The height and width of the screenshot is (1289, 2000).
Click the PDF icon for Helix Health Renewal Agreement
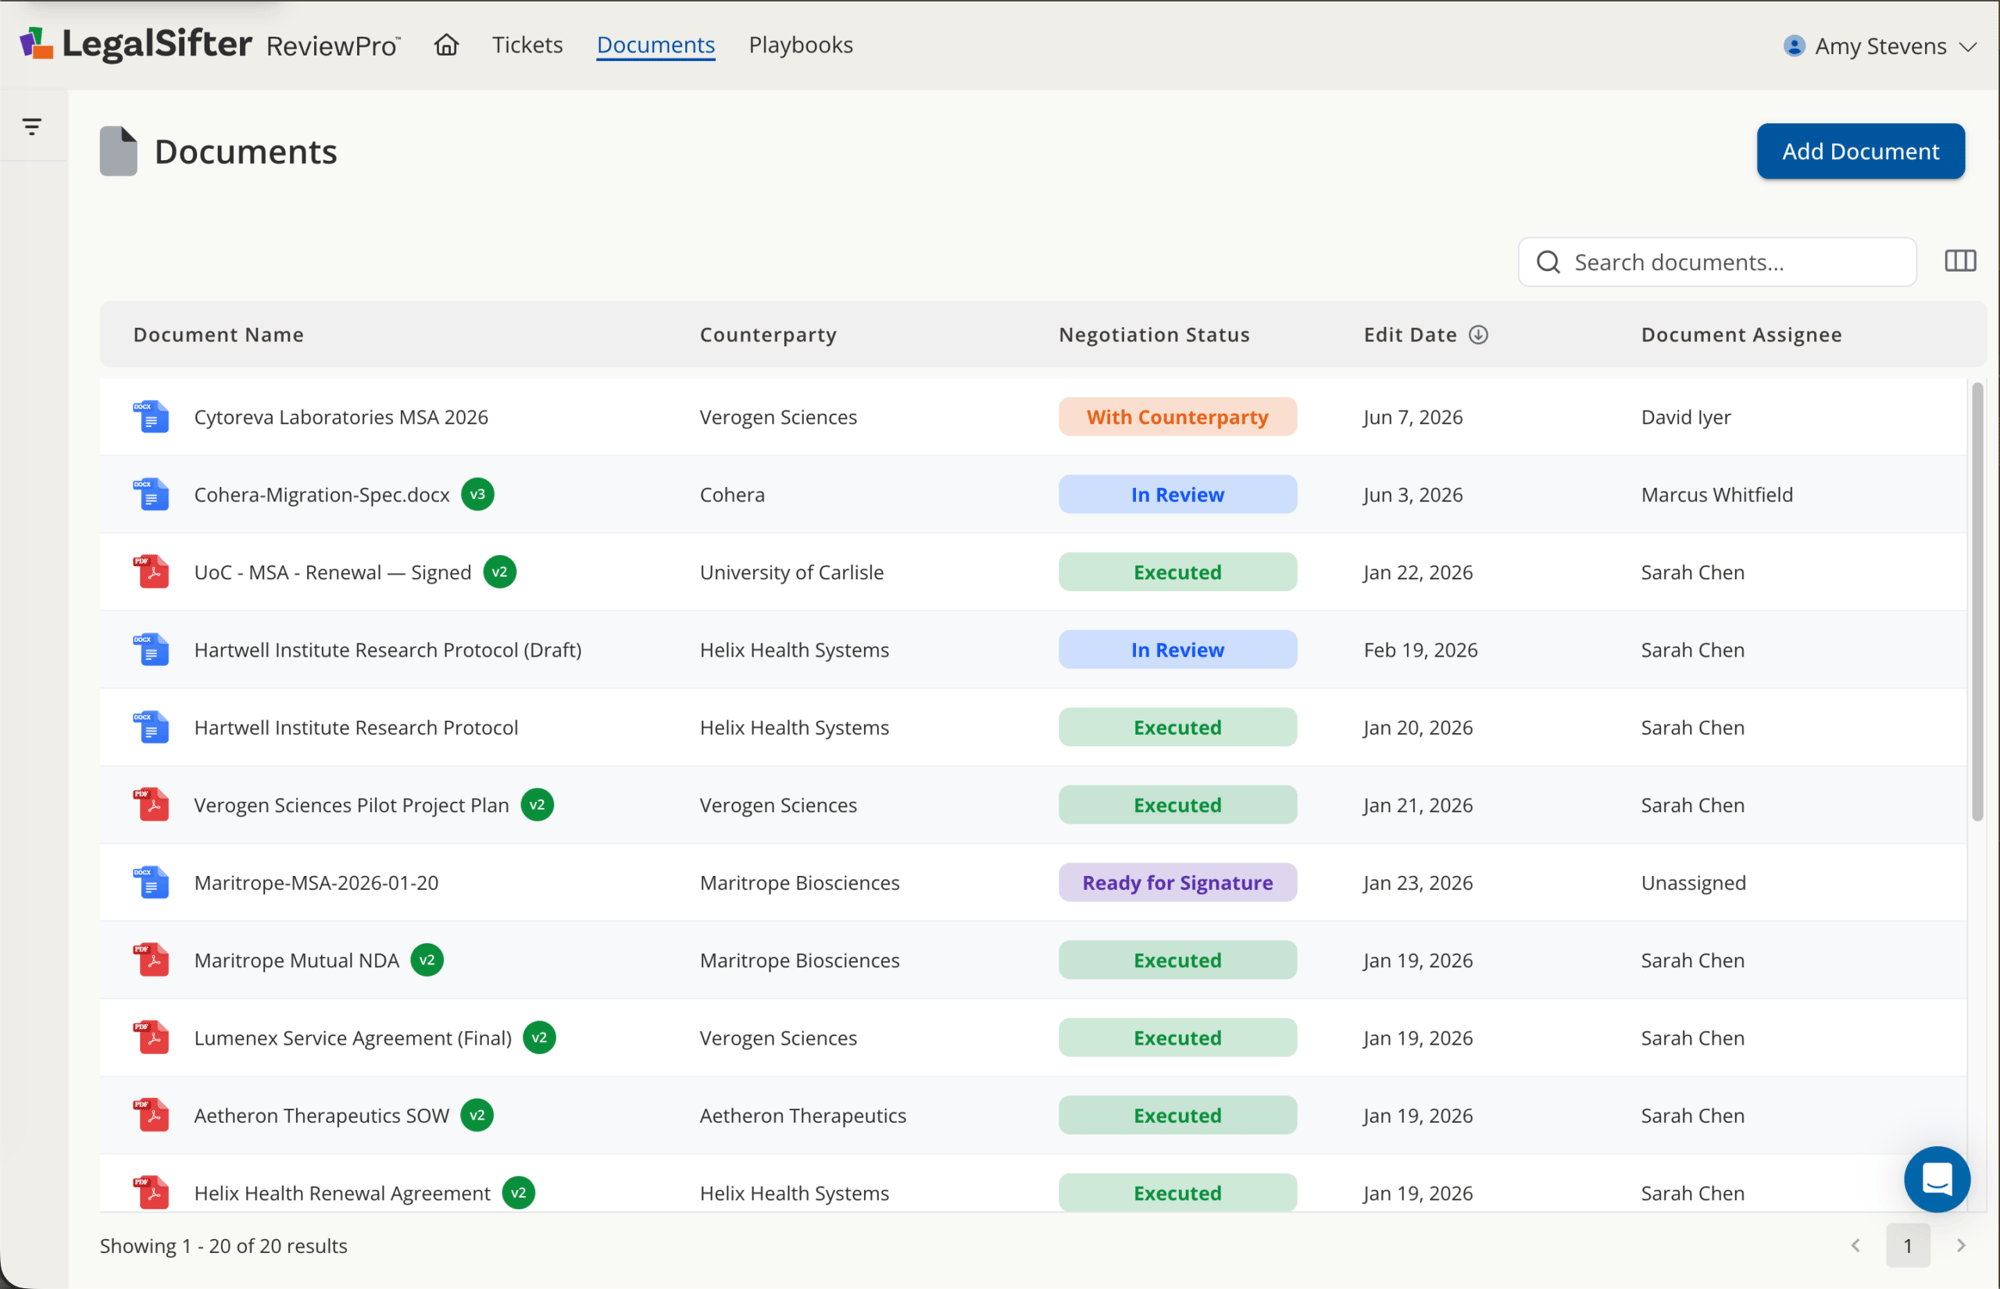pos(151,1193)
